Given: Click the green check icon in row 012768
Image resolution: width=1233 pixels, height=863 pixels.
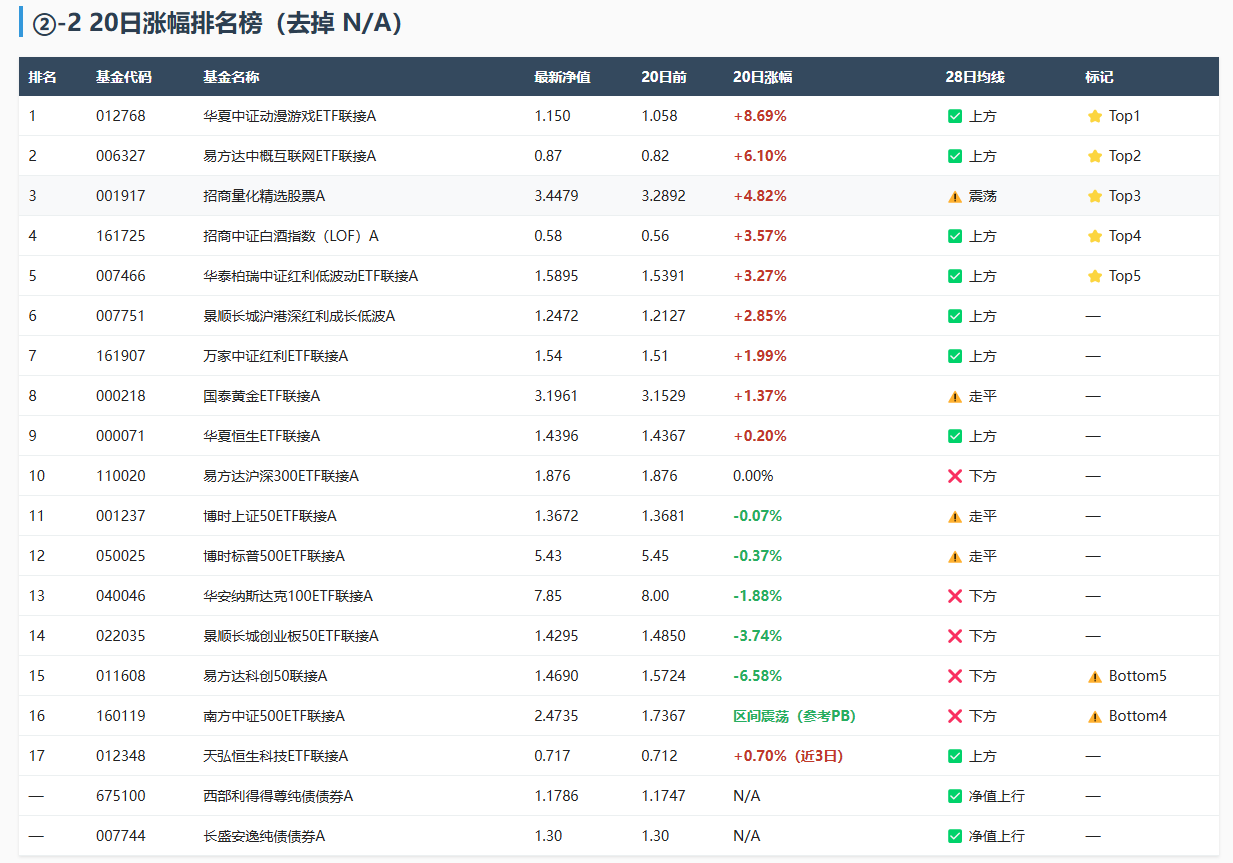Looking at the screenshot, I should click(955, 116).
